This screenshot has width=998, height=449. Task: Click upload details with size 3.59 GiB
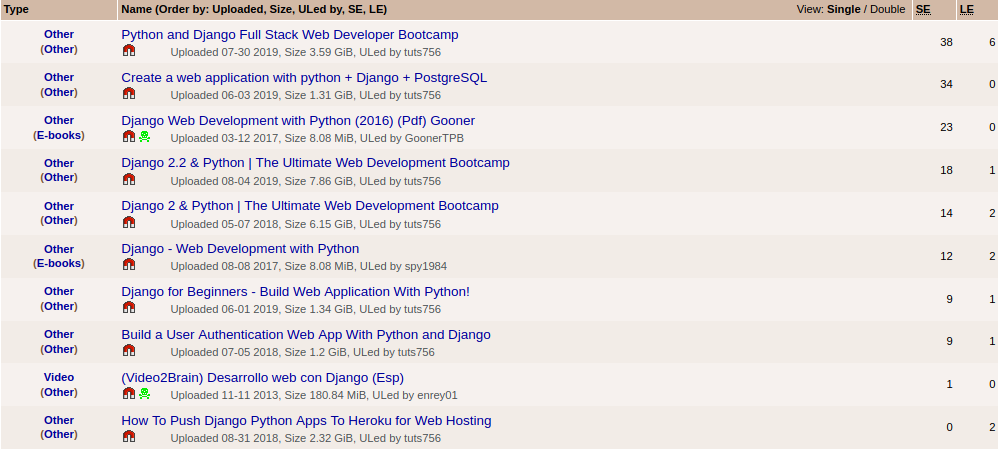click(x=306, y=52)
